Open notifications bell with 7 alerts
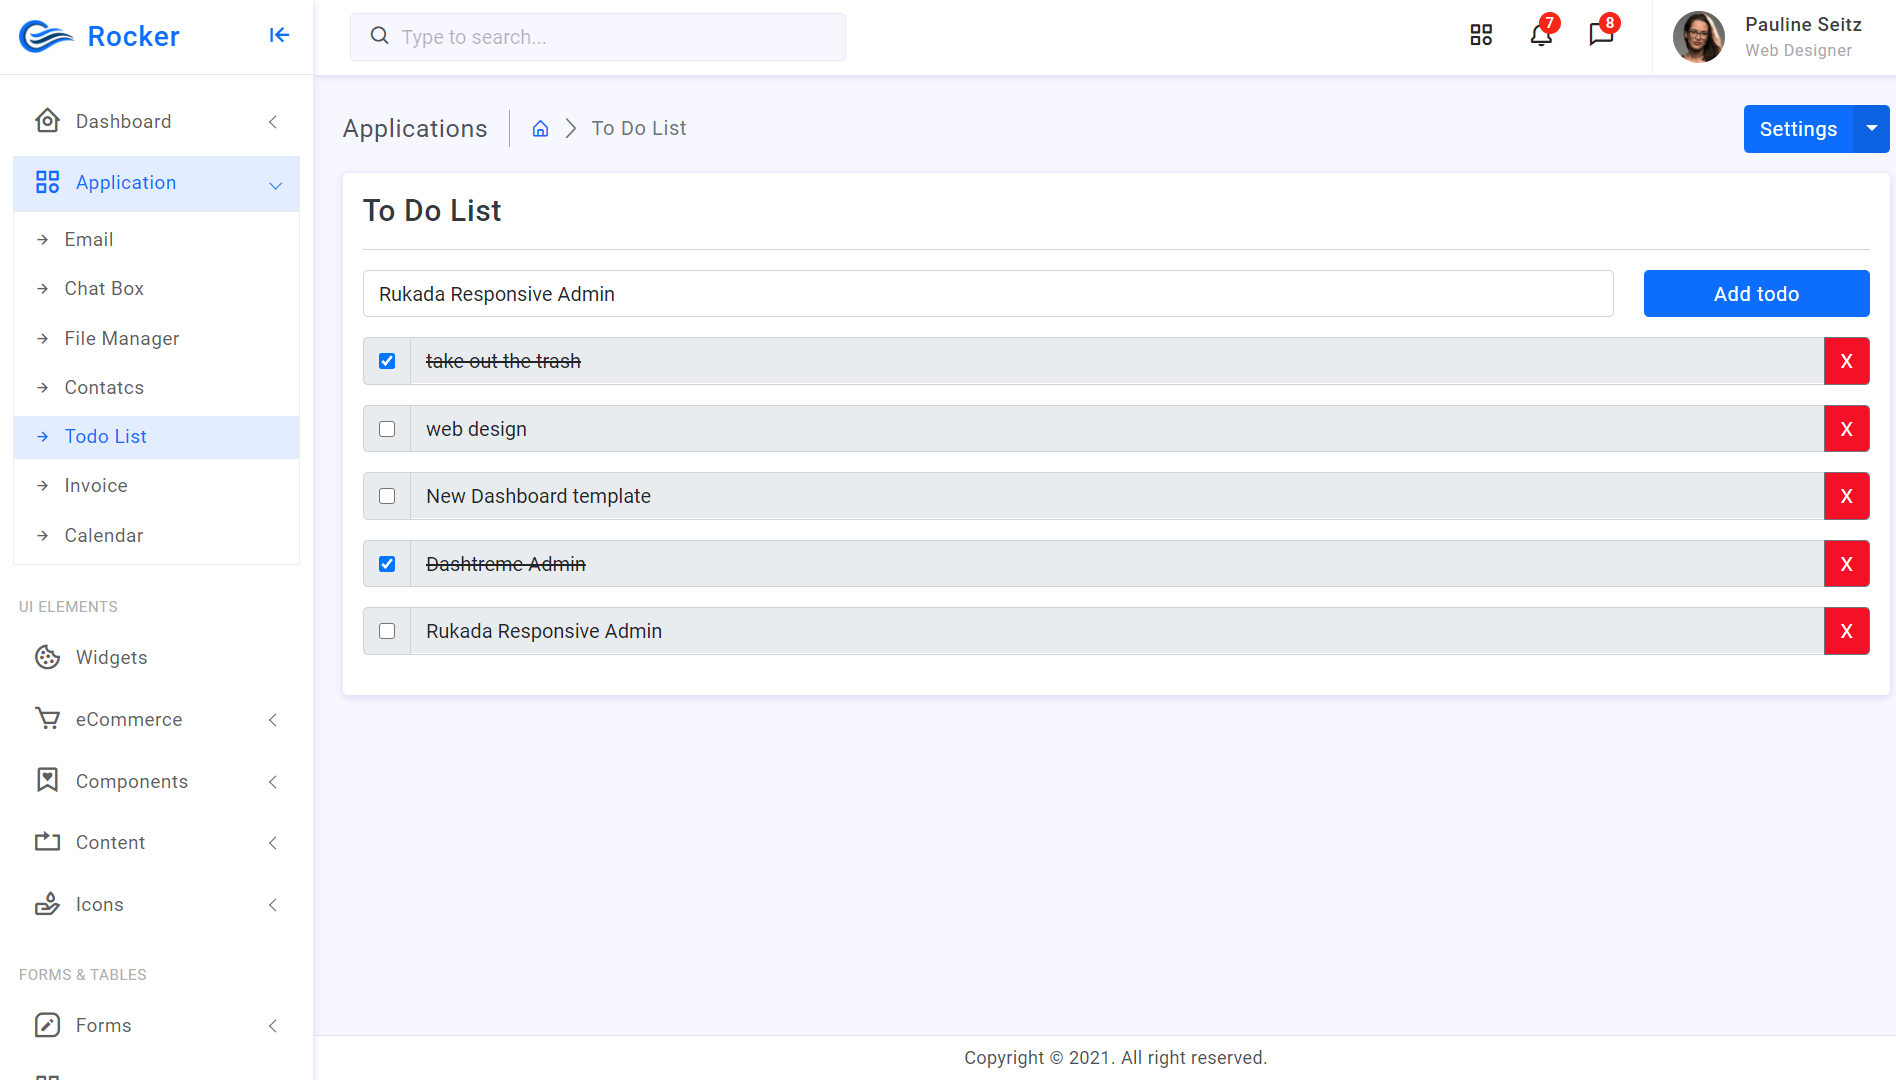This screenshot has width=1896, height=1080. 1540,36
